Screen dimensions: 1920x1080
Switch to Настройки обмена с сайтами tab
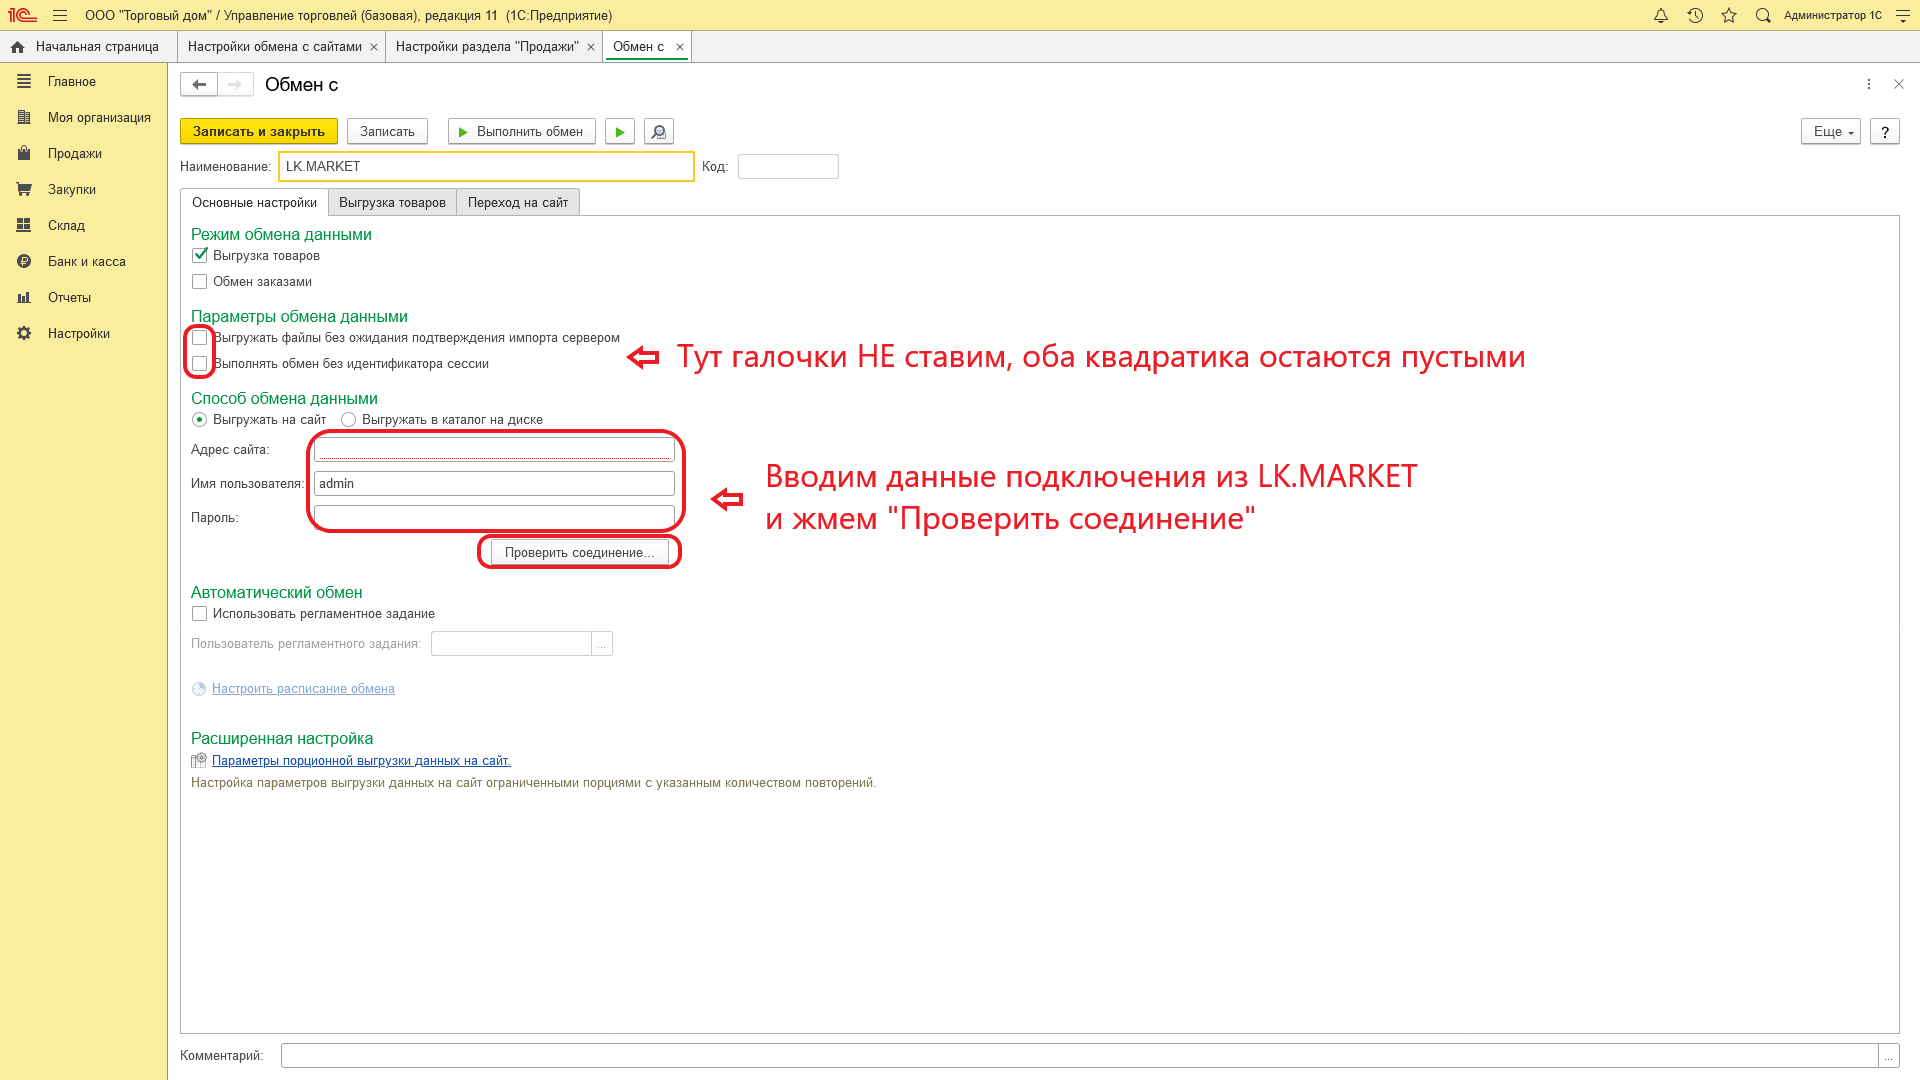275,47
